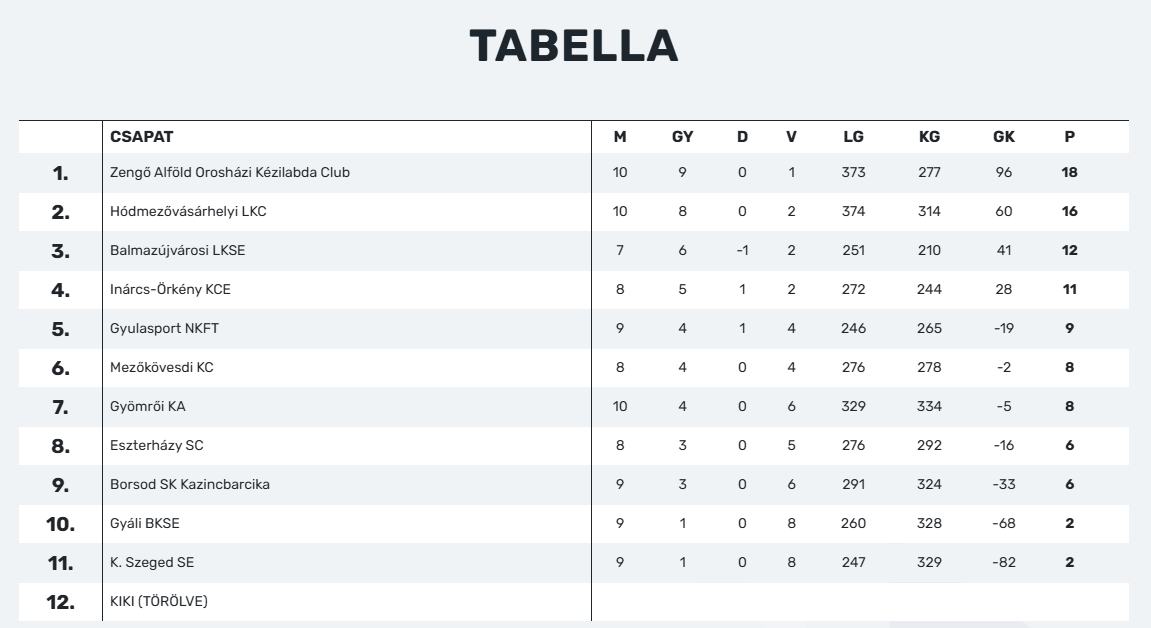
Task: Open Mezőkövesdi KC team entry
Action: pyautogui.click(x=161, y=367)
